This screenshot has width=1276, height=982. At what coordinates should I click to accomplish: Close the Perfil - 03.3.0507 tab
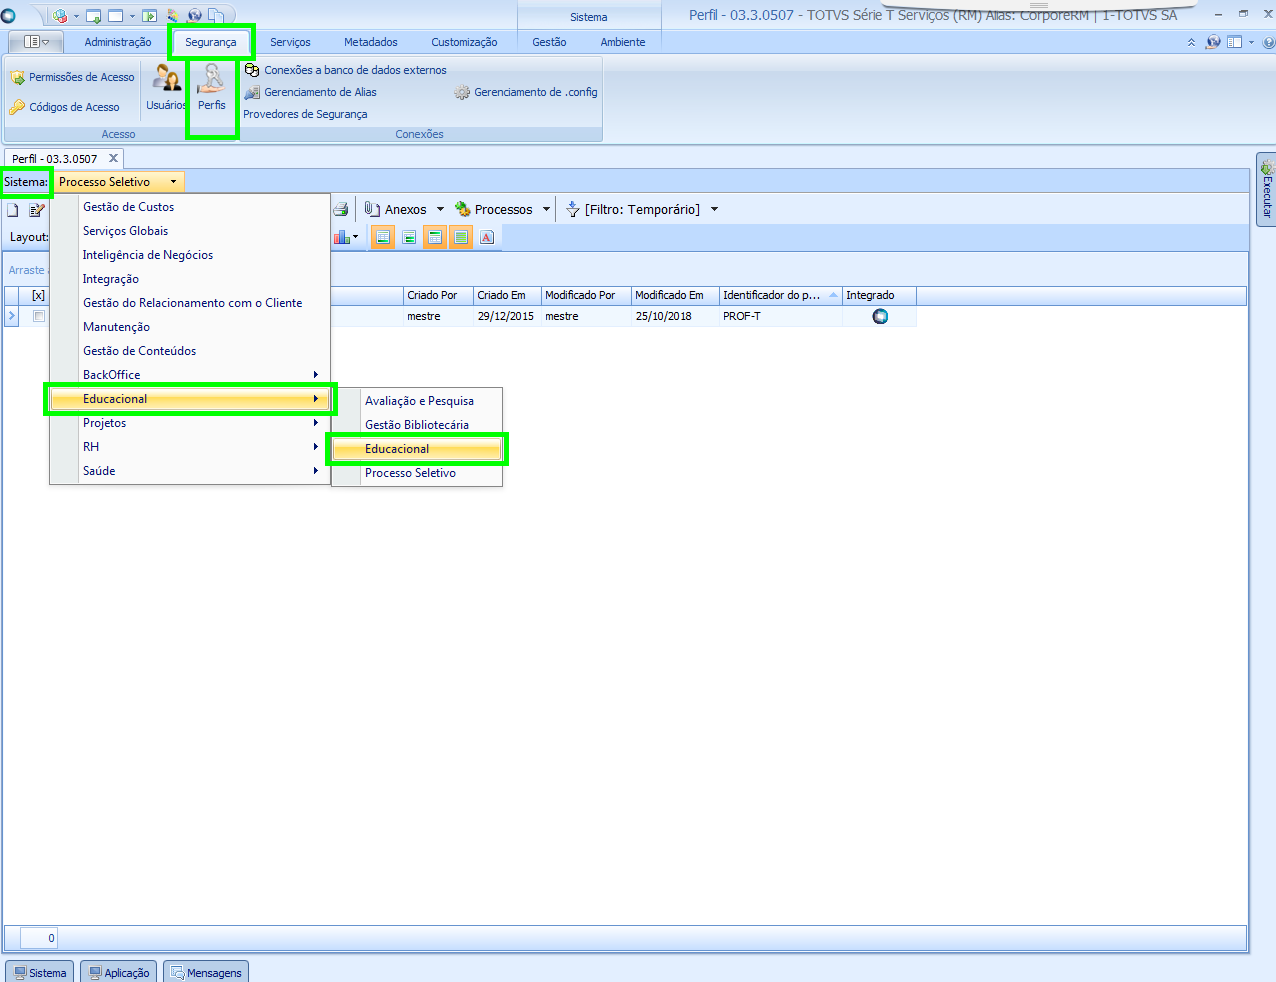point(113,158)
